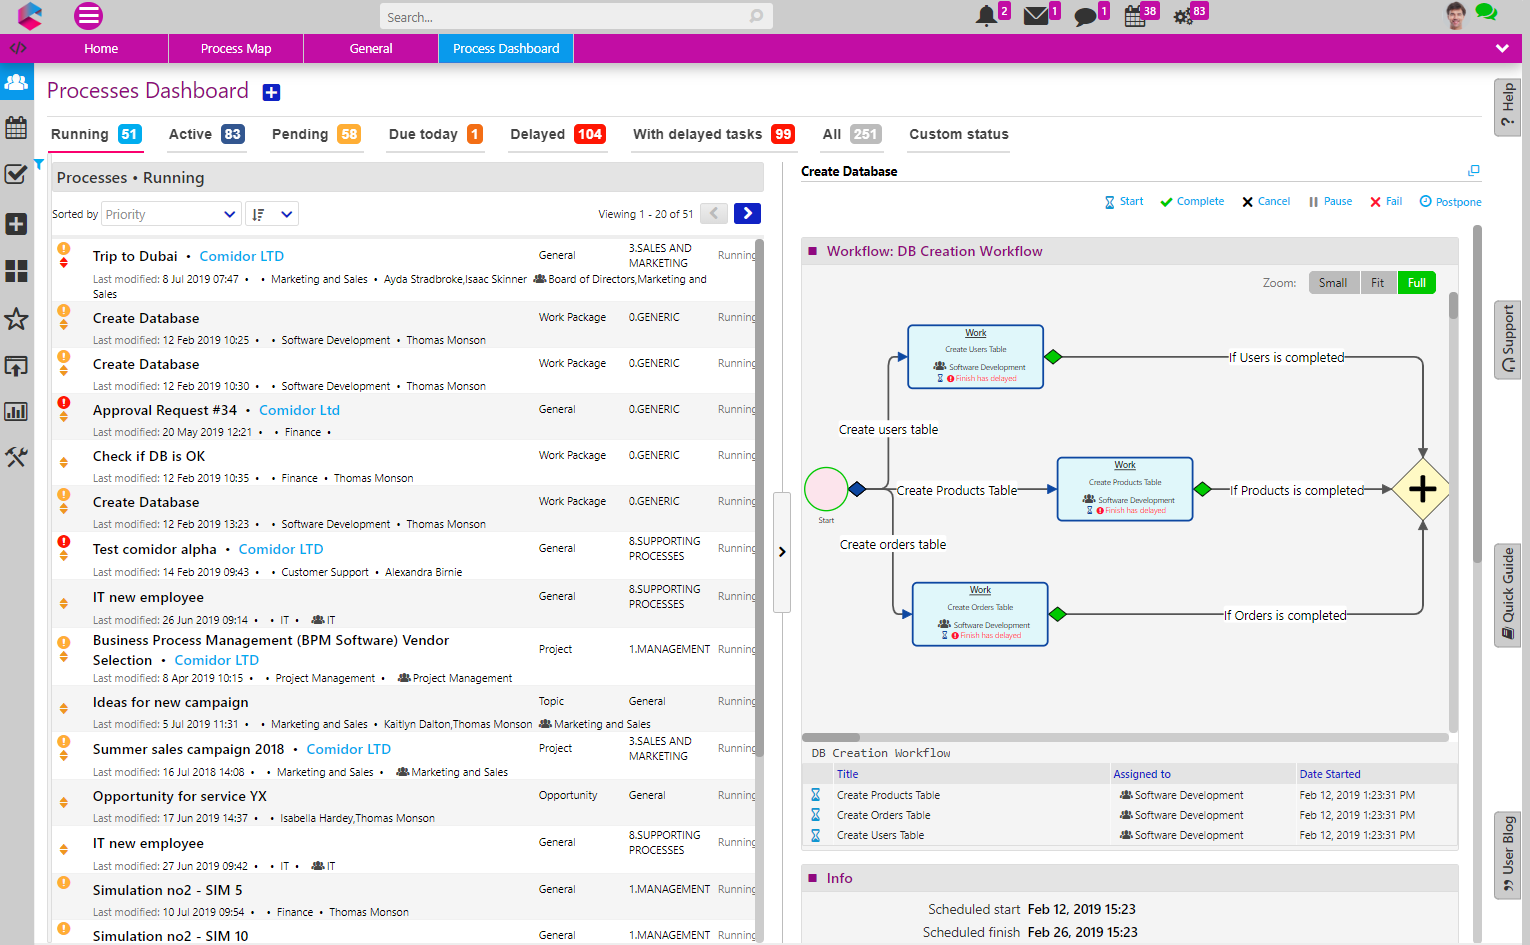Open the Comidor LTD link on Trip to Dubai

[x=241, y=256]
